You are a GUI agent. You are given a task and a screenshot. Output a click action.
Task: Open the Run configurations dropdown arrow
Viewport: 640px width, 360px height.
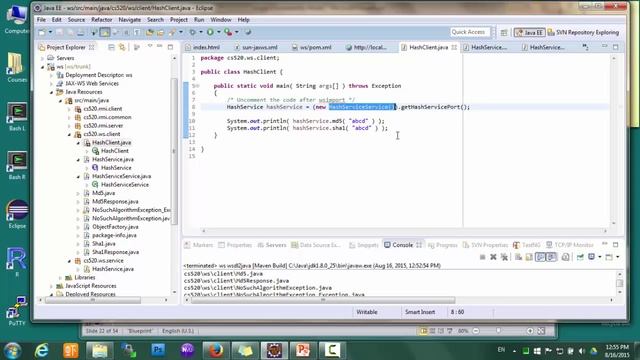tap(218, 32)
